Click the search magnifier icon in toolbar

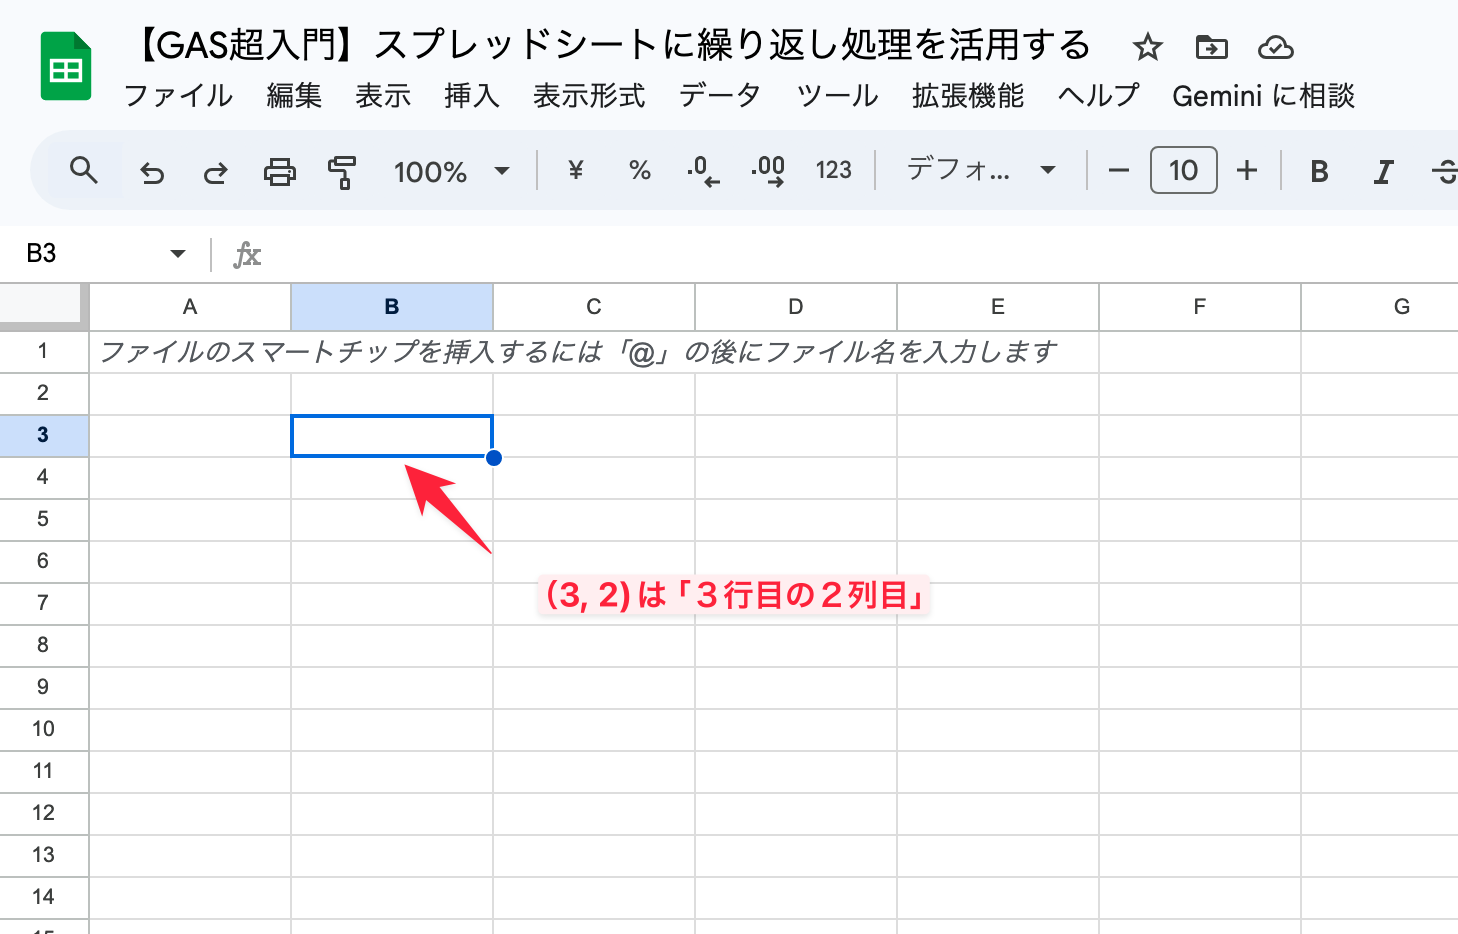point(84,171)
